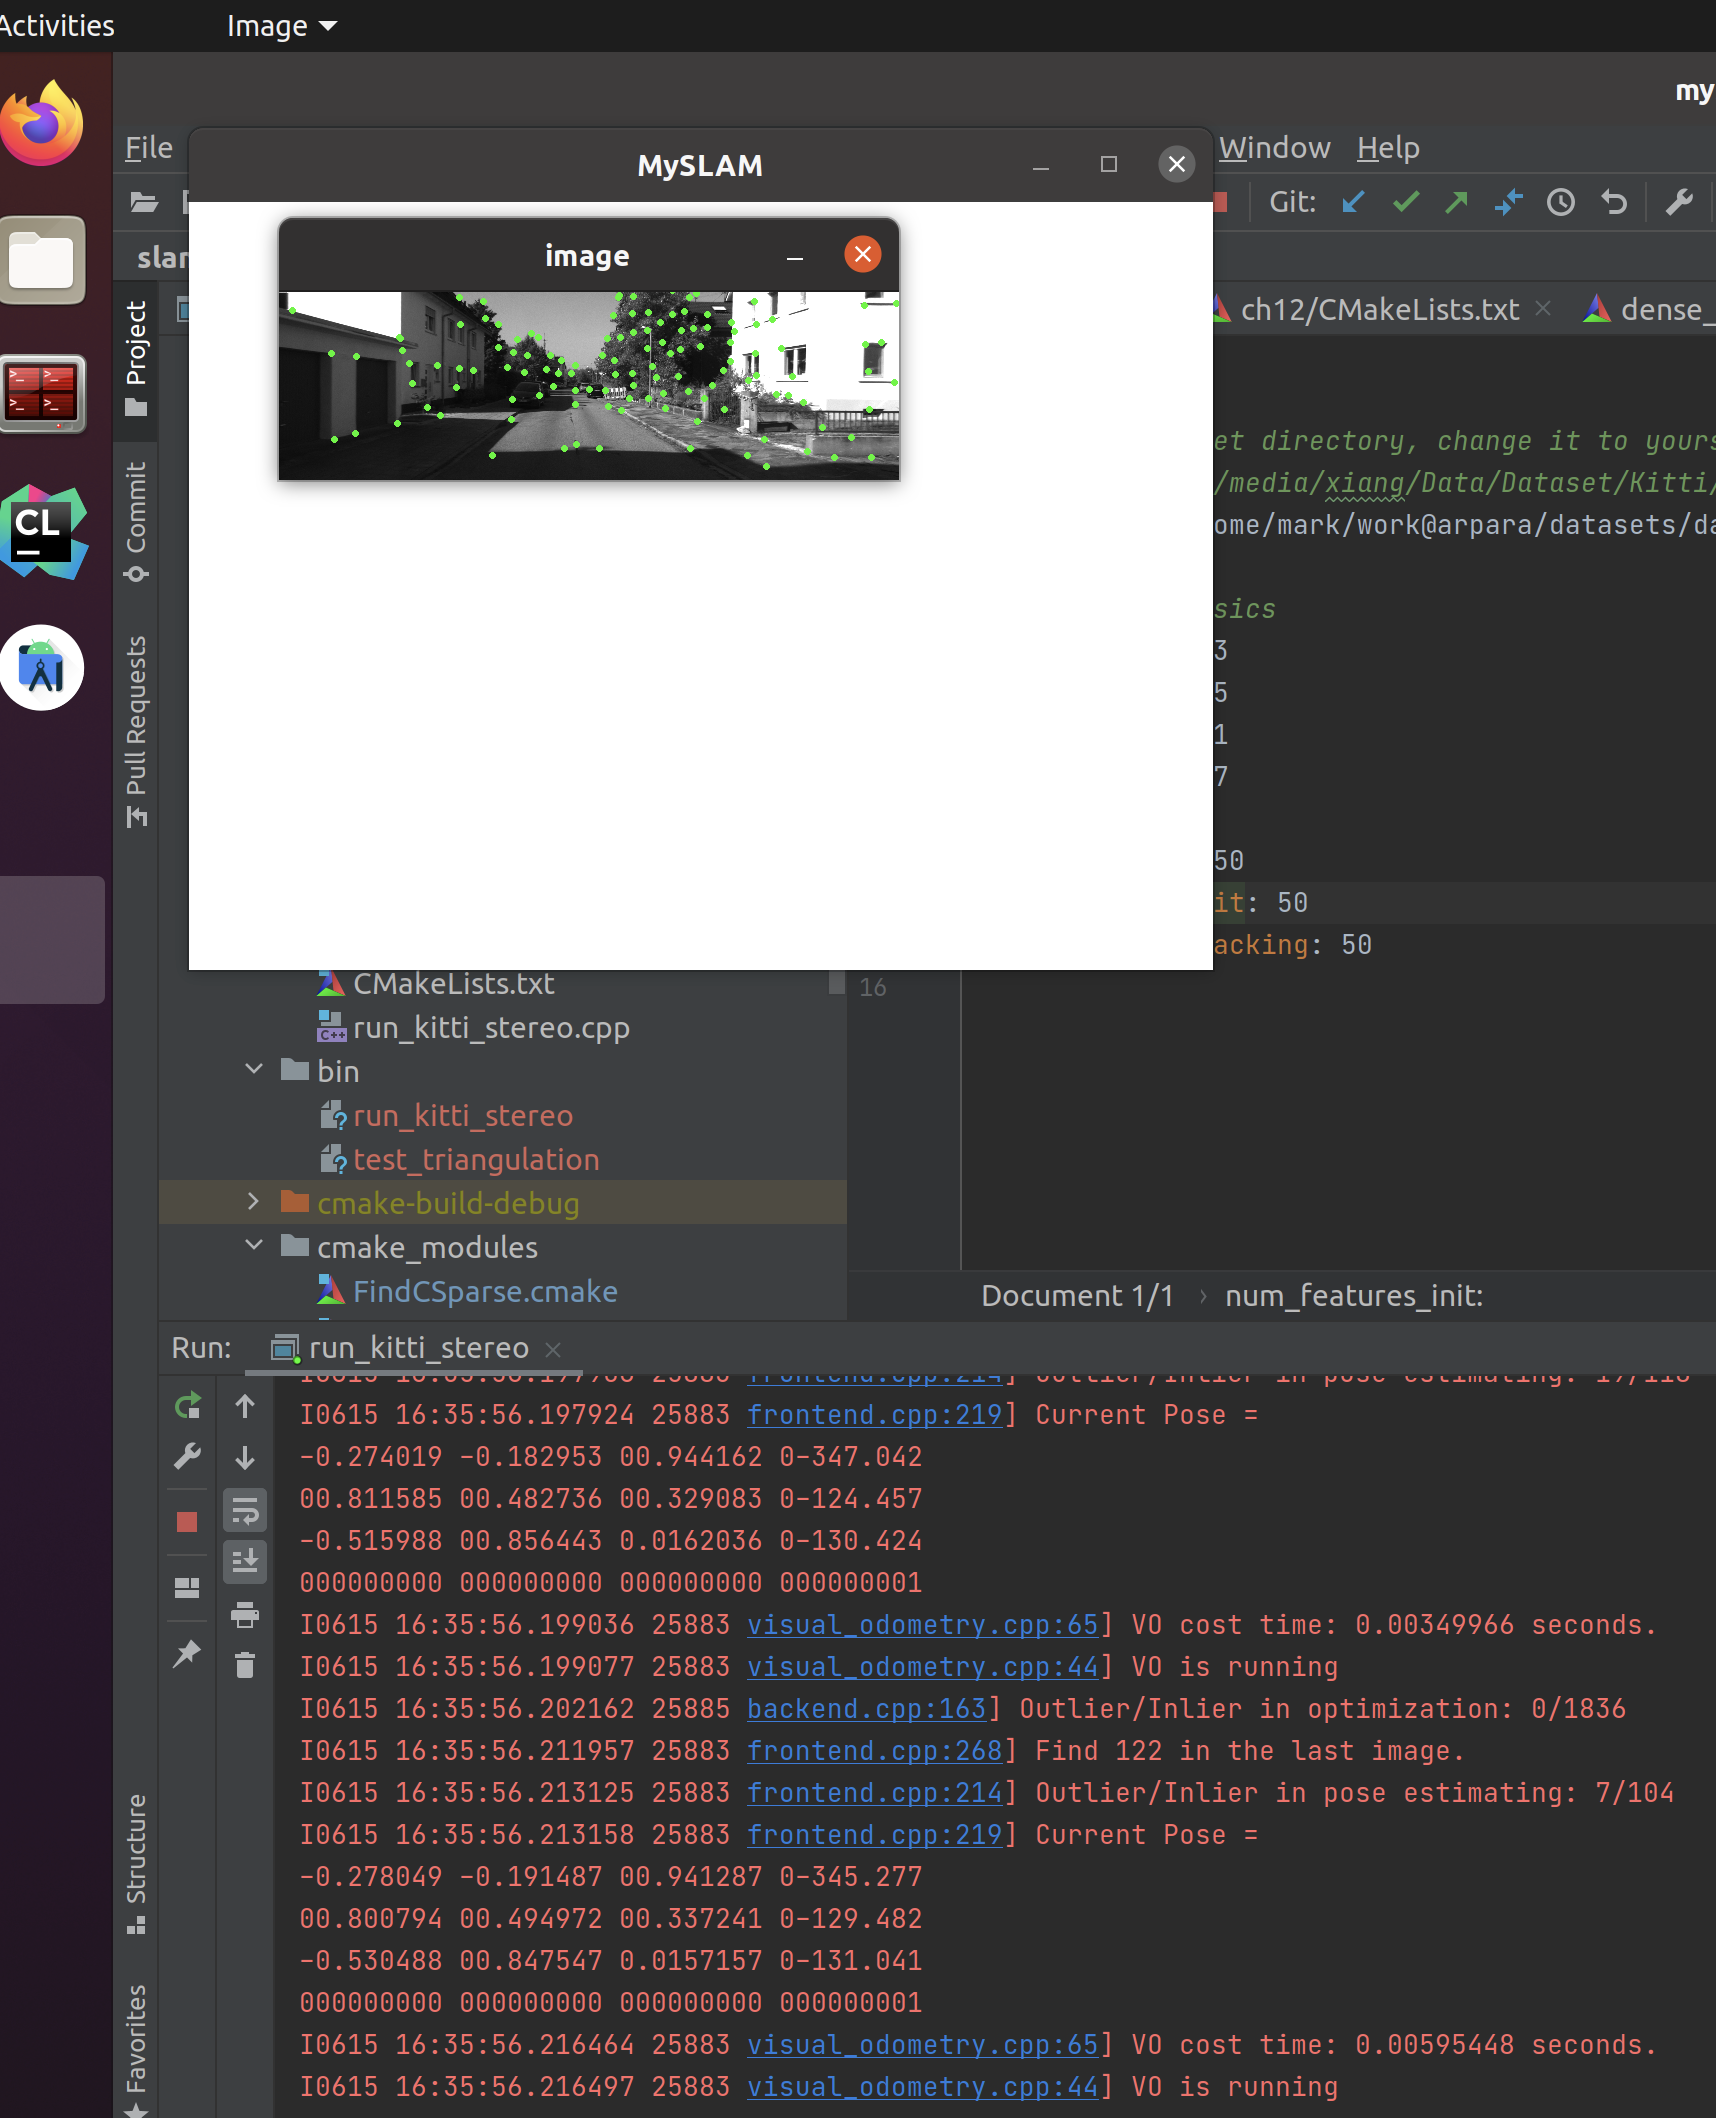Click Git fetch/merge icon in toolbar
Screen dimensions: 1716x2118
point(1508,202)
